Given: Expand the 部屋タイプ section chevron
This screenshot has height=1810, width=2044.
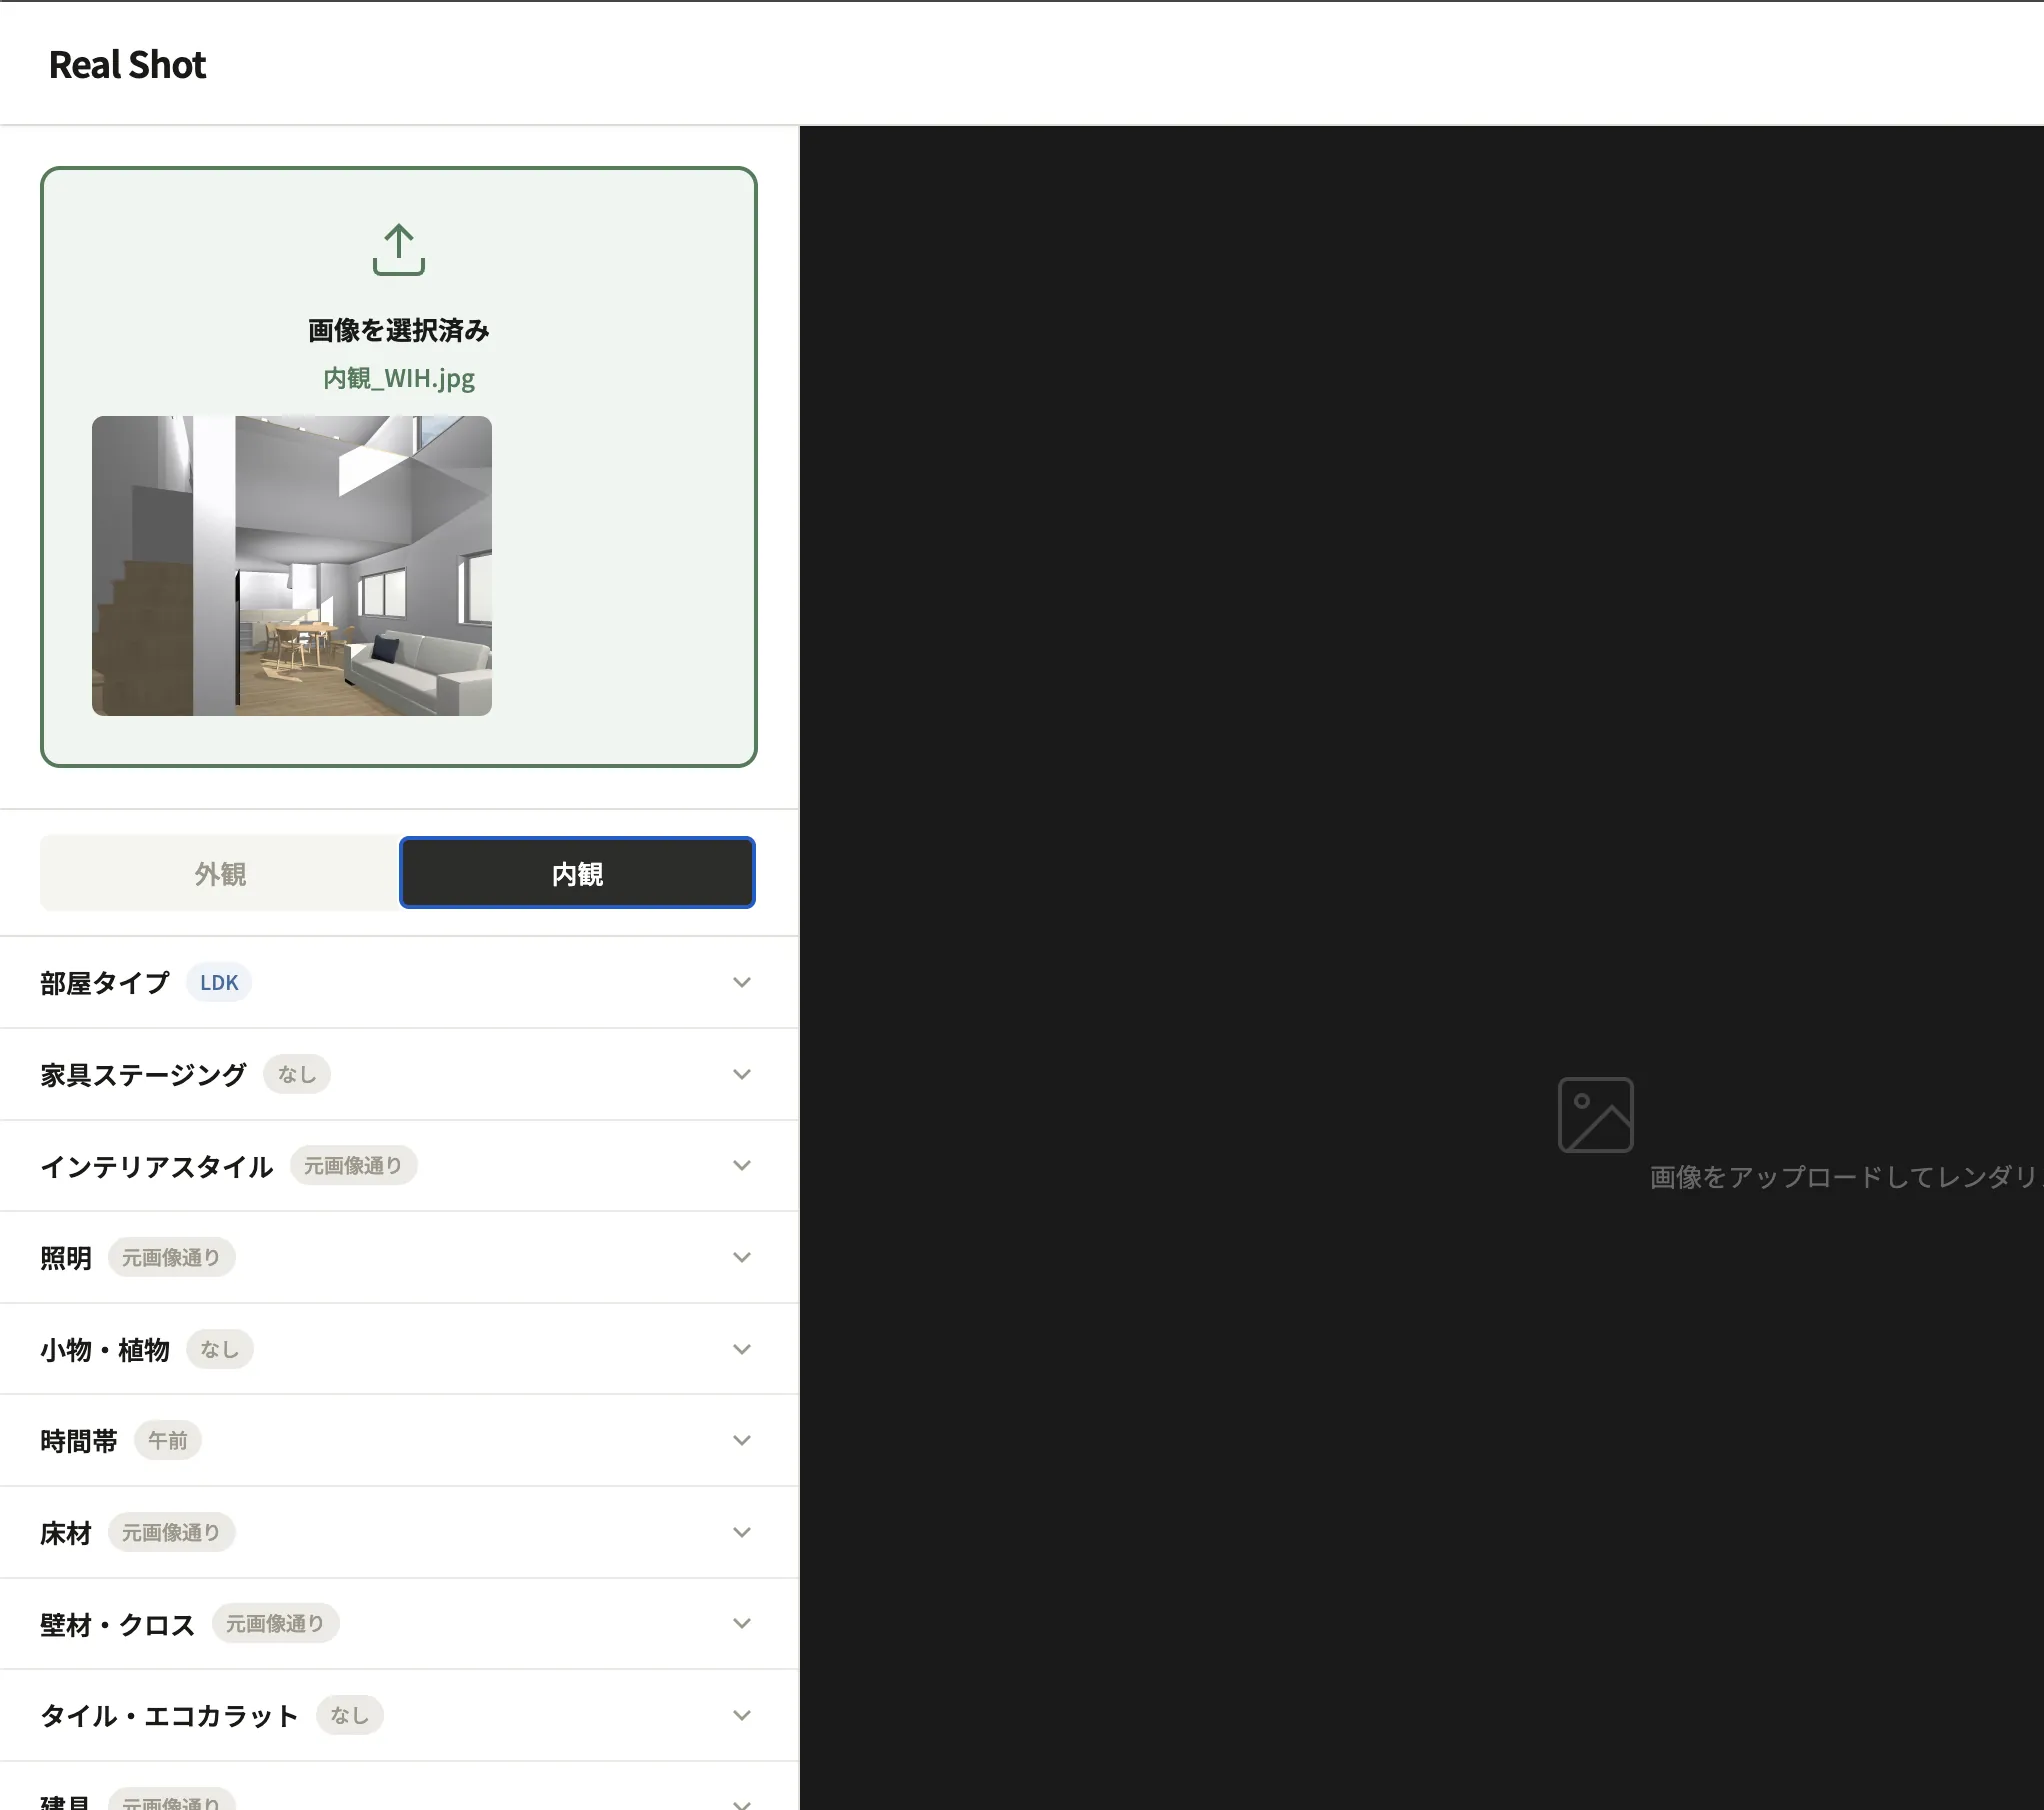Looking at the screenshot, I should click(x=742, y=982).
